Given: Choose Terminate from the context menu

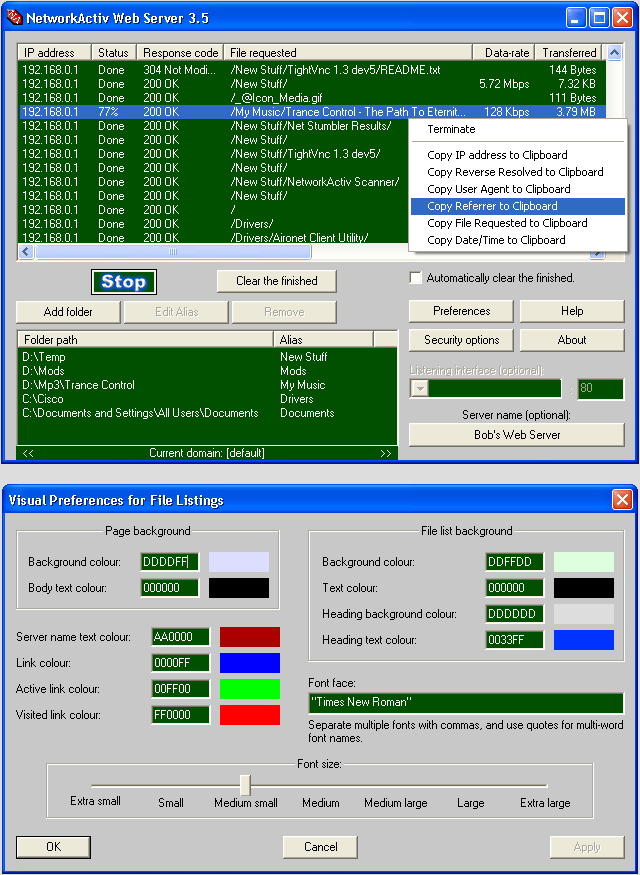Looking at the screenshot, I should tap(451, 129).
